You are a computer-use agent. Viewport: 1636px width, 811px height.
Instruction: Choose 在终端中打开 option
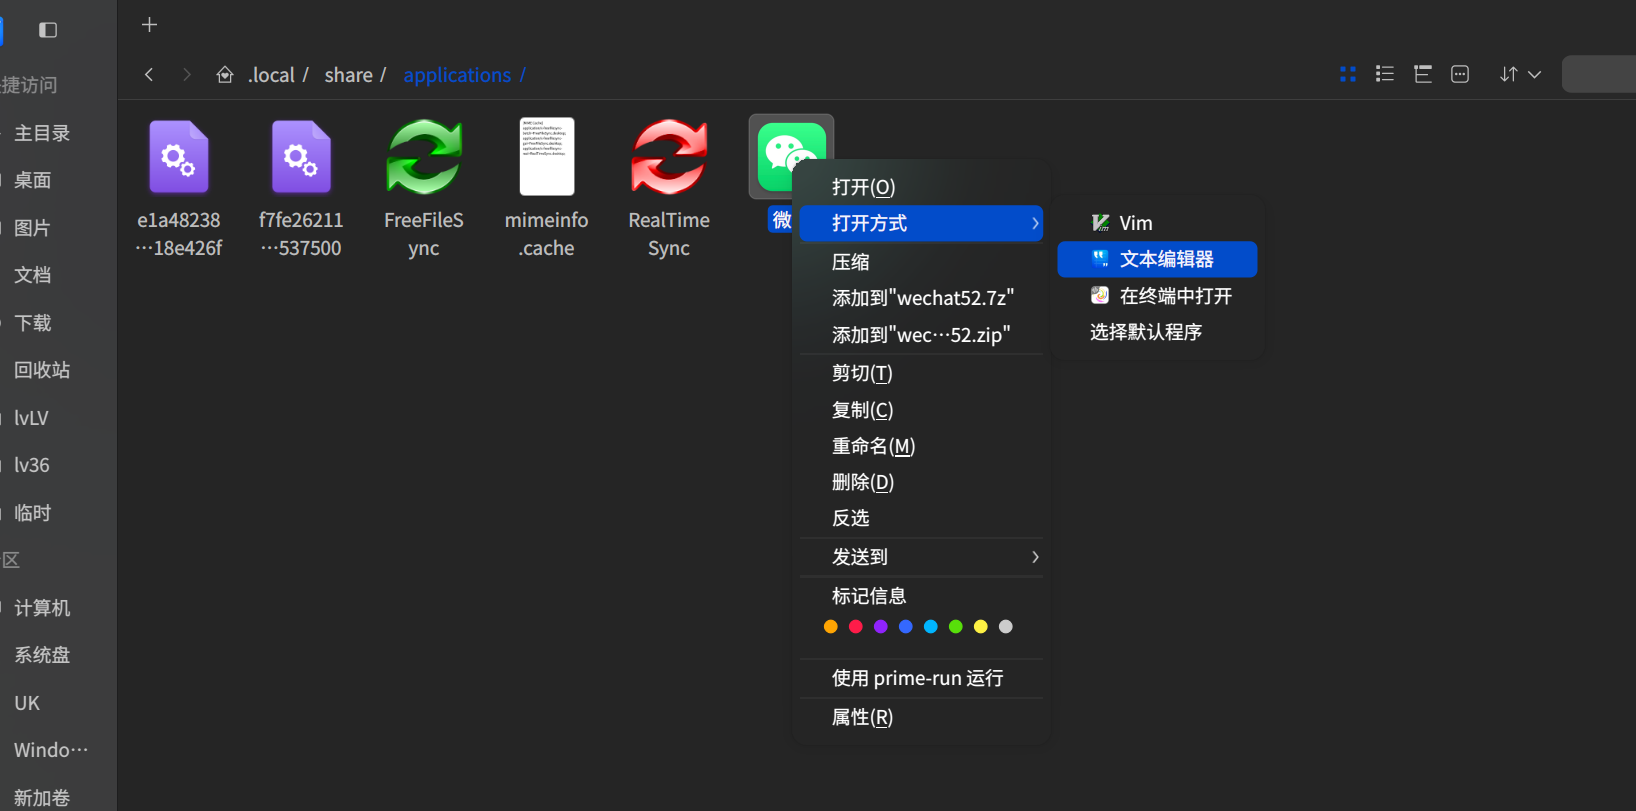pos(1157,296)
